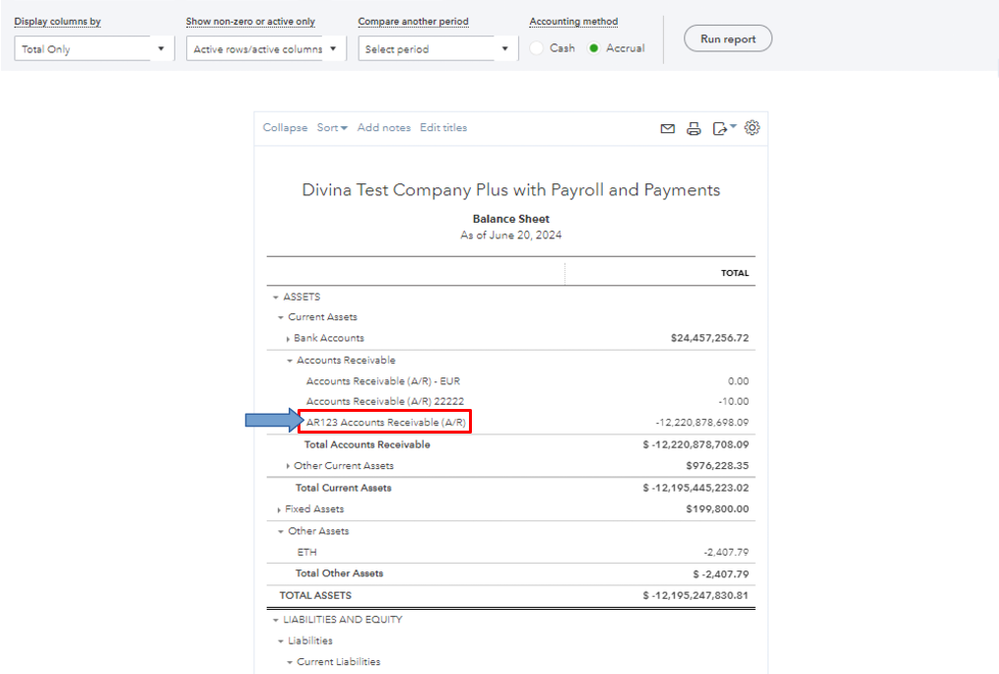Screen dimensions: 999x674
Task: Select the Accrual accounting method
Action: pos(594,48)
